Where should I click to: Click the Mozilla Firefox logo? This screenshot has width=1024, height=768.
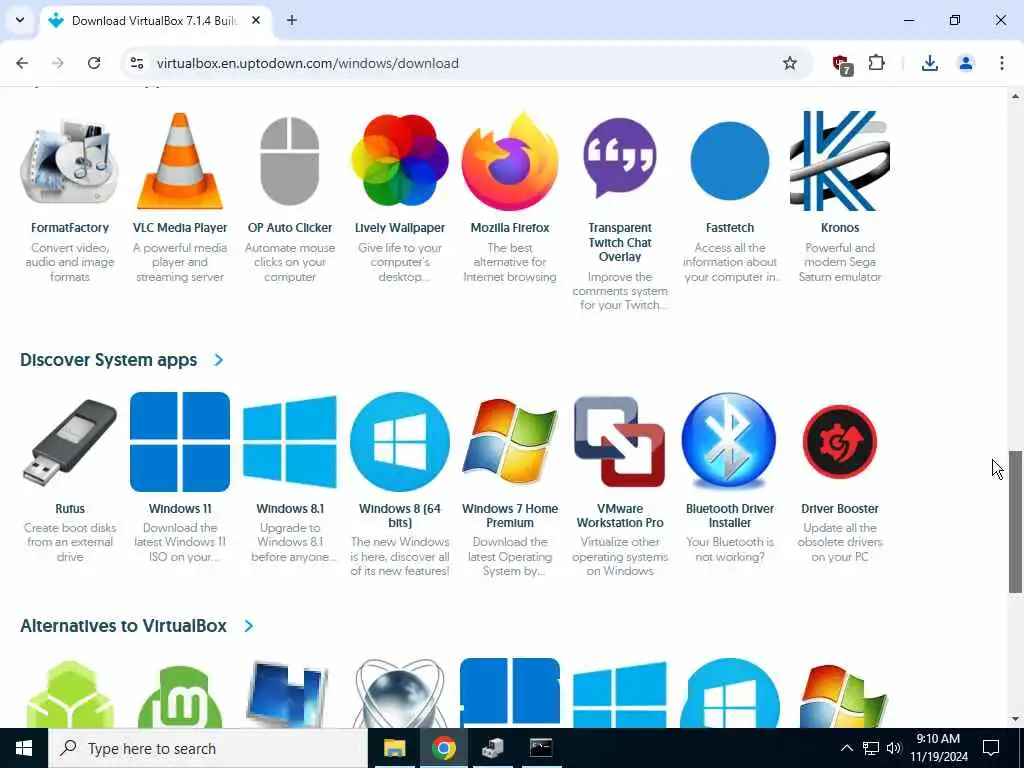(x=510, y=161)
